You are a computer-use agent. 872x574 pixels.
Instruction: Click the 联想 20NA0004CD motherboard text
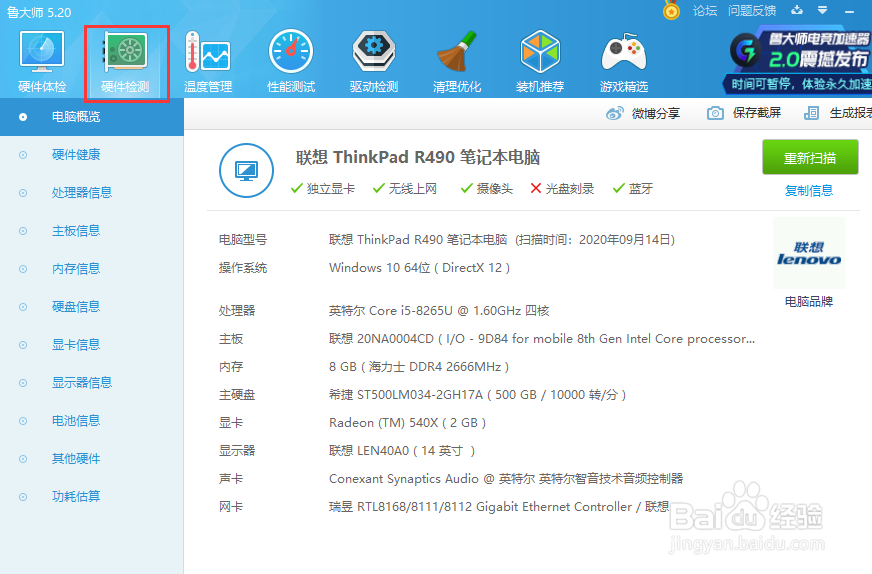[542, 339]
